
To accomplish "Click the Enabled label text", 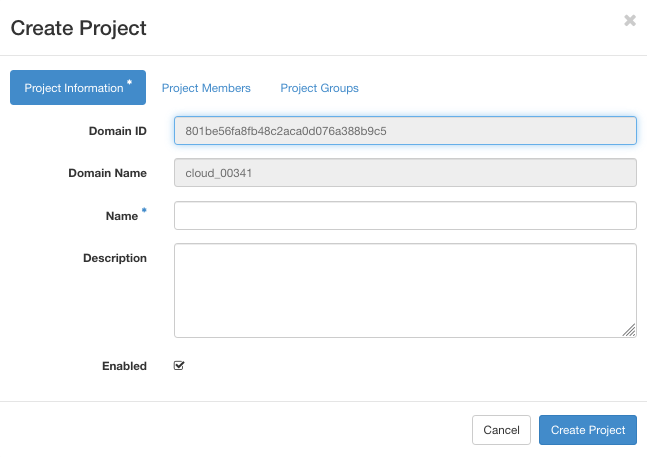I will 124,366.
